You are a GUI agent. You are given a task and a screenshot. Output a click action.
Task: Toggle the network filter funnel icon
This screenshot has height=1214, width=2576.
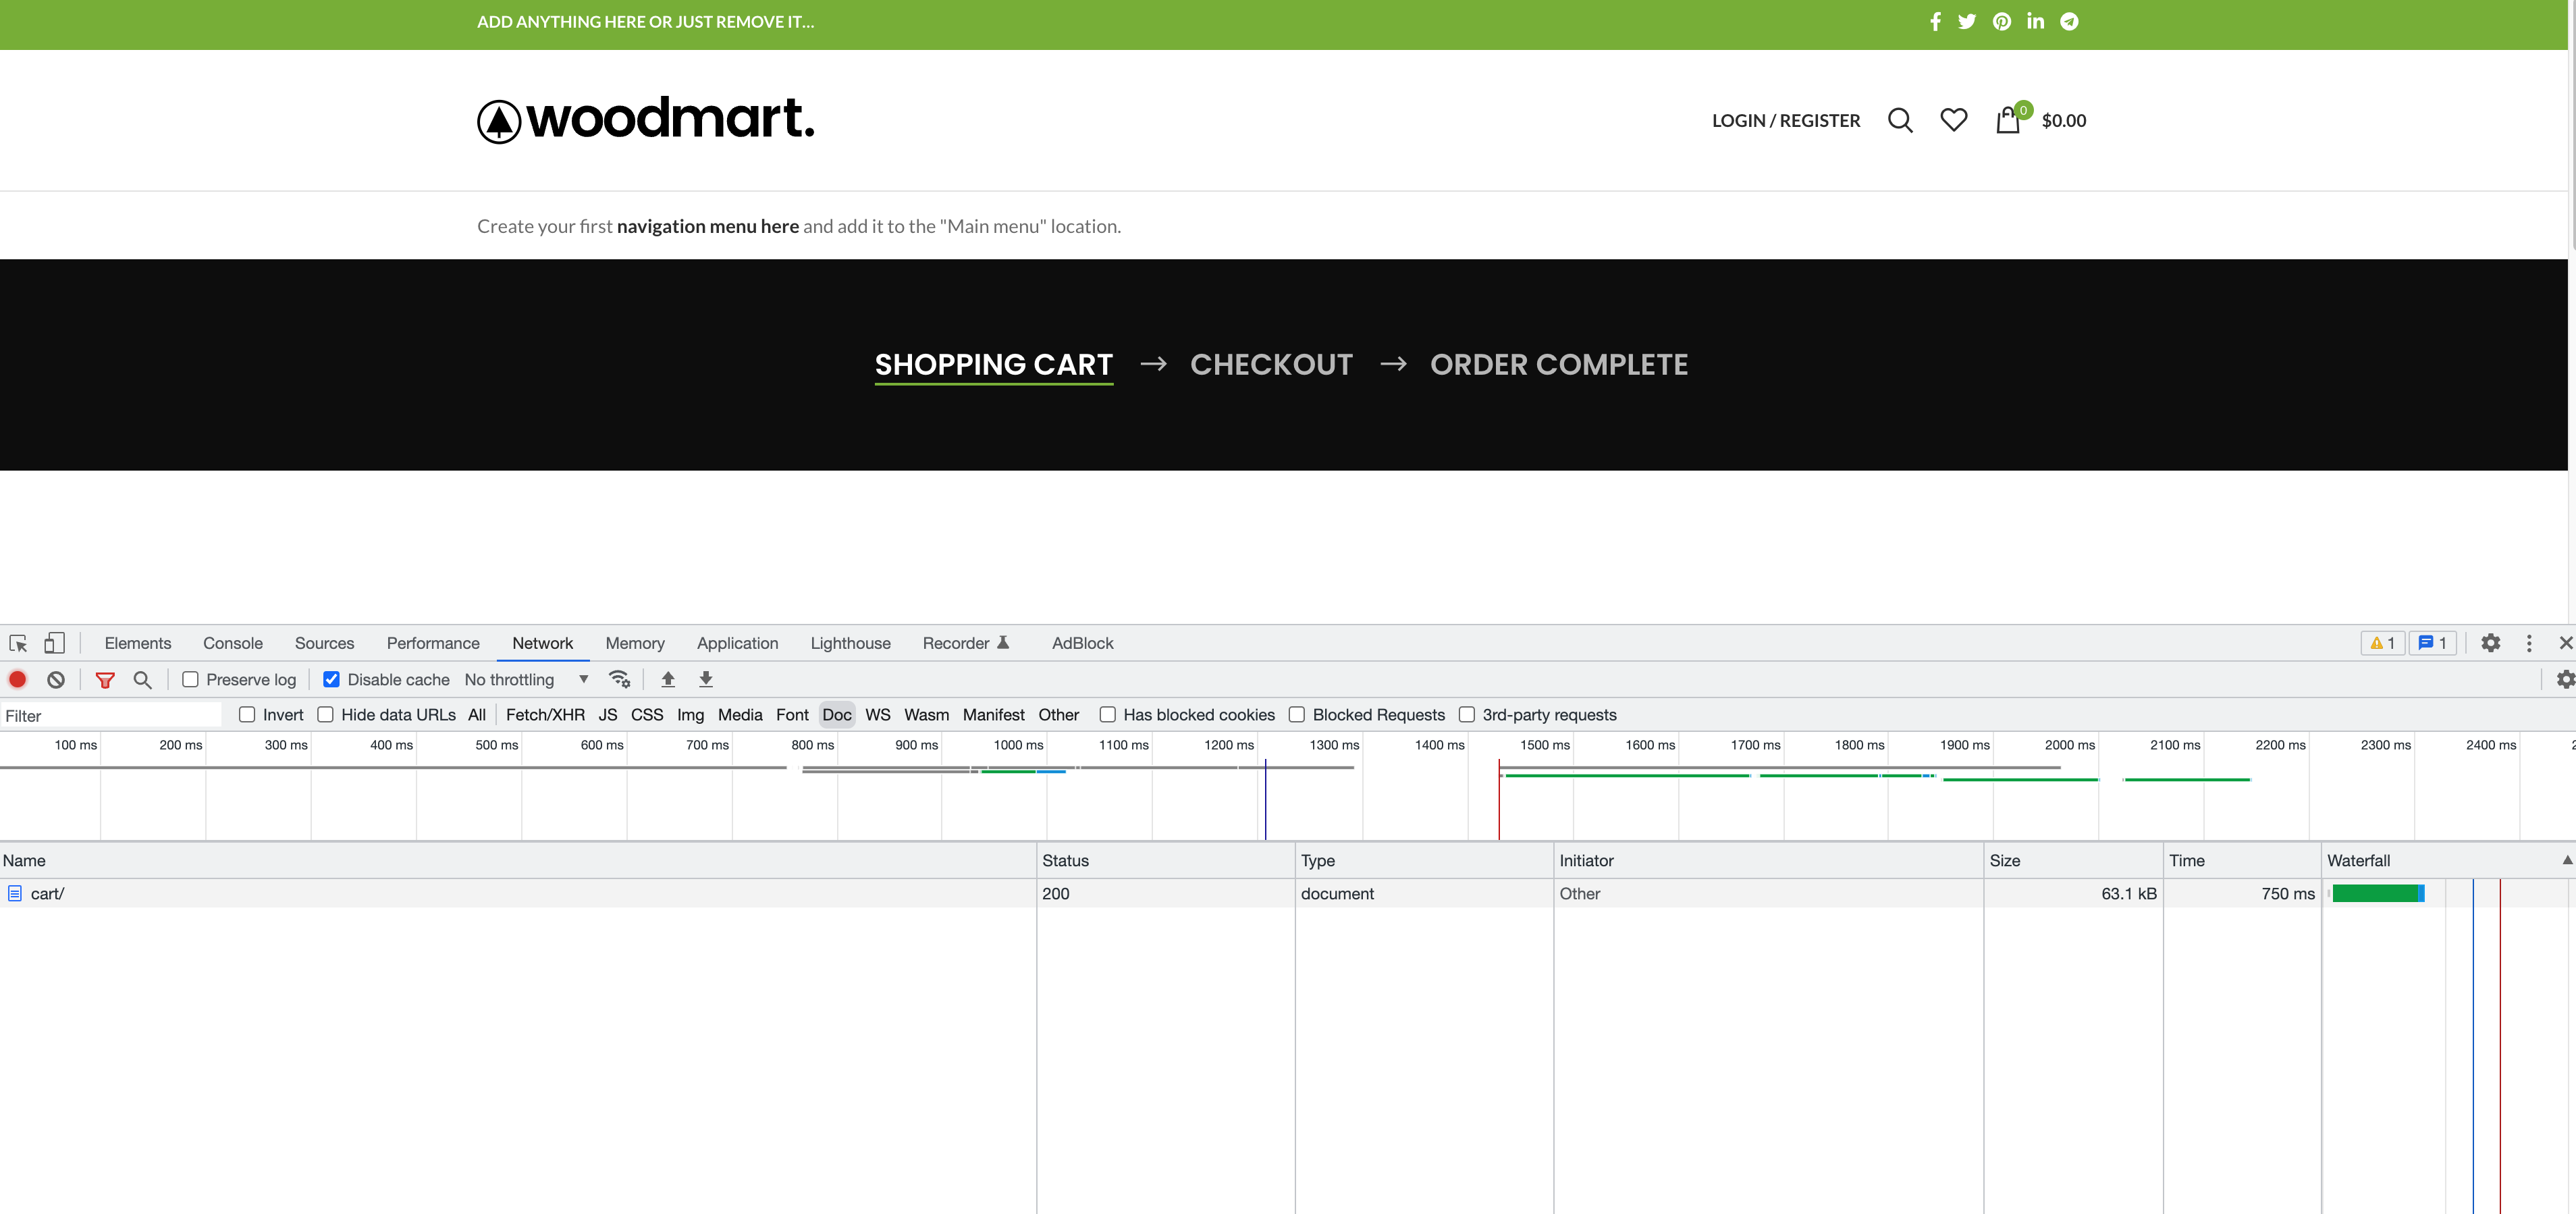(104, 679)
